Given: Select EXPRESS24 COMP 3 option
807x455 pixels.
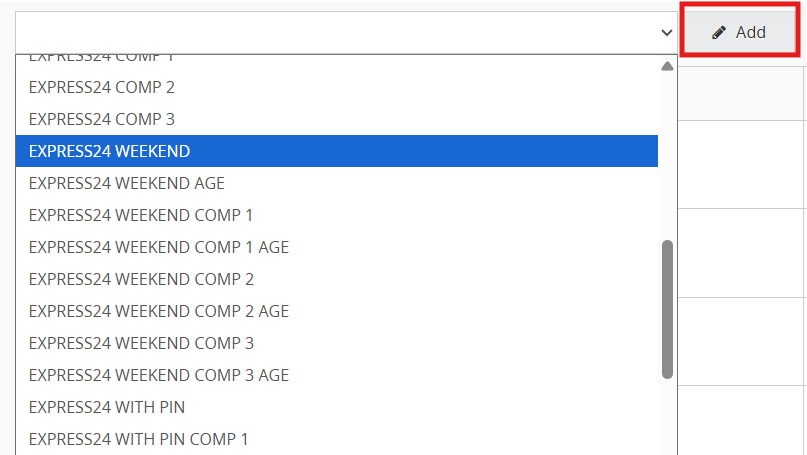Looking at the screenshot, I should pos(102,119).
